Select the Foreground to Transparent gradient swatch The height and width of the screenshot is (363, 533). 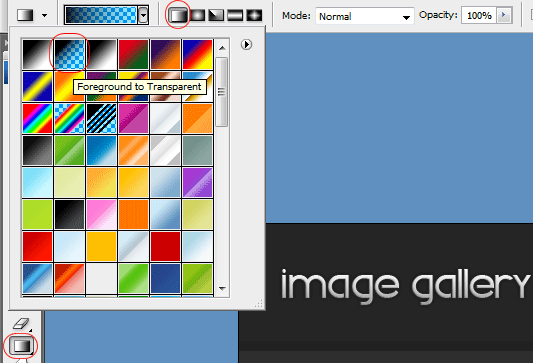coord(69,54)
